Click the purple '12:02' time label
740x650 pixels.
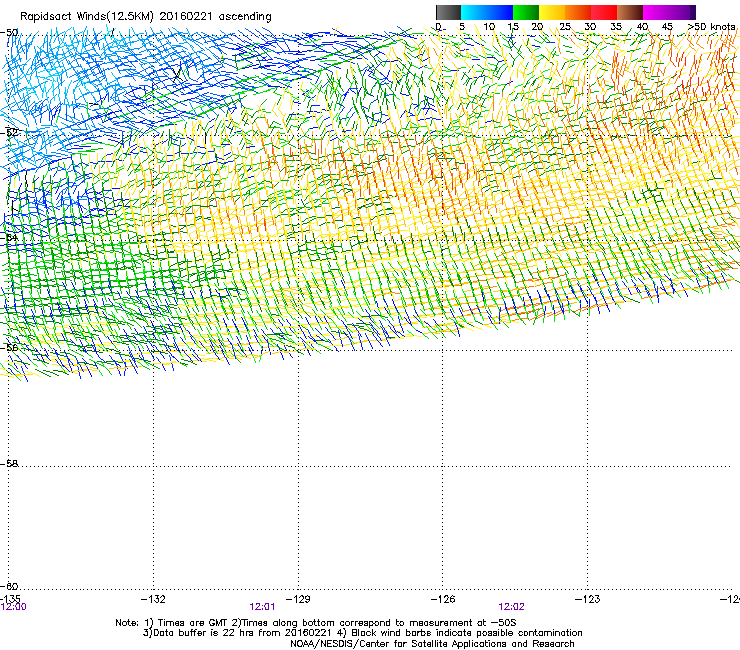coord(511,607)
